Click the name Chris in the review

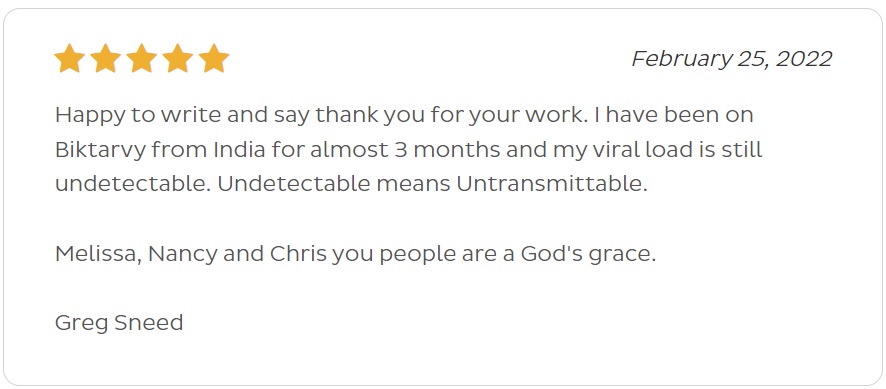coord(298,254)
